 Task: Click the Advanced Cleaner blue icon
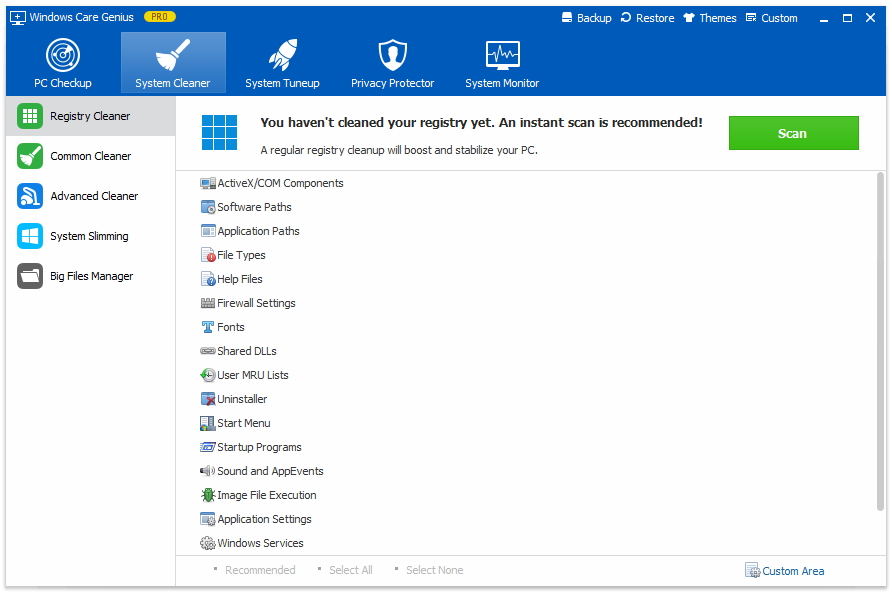[30, 196]
